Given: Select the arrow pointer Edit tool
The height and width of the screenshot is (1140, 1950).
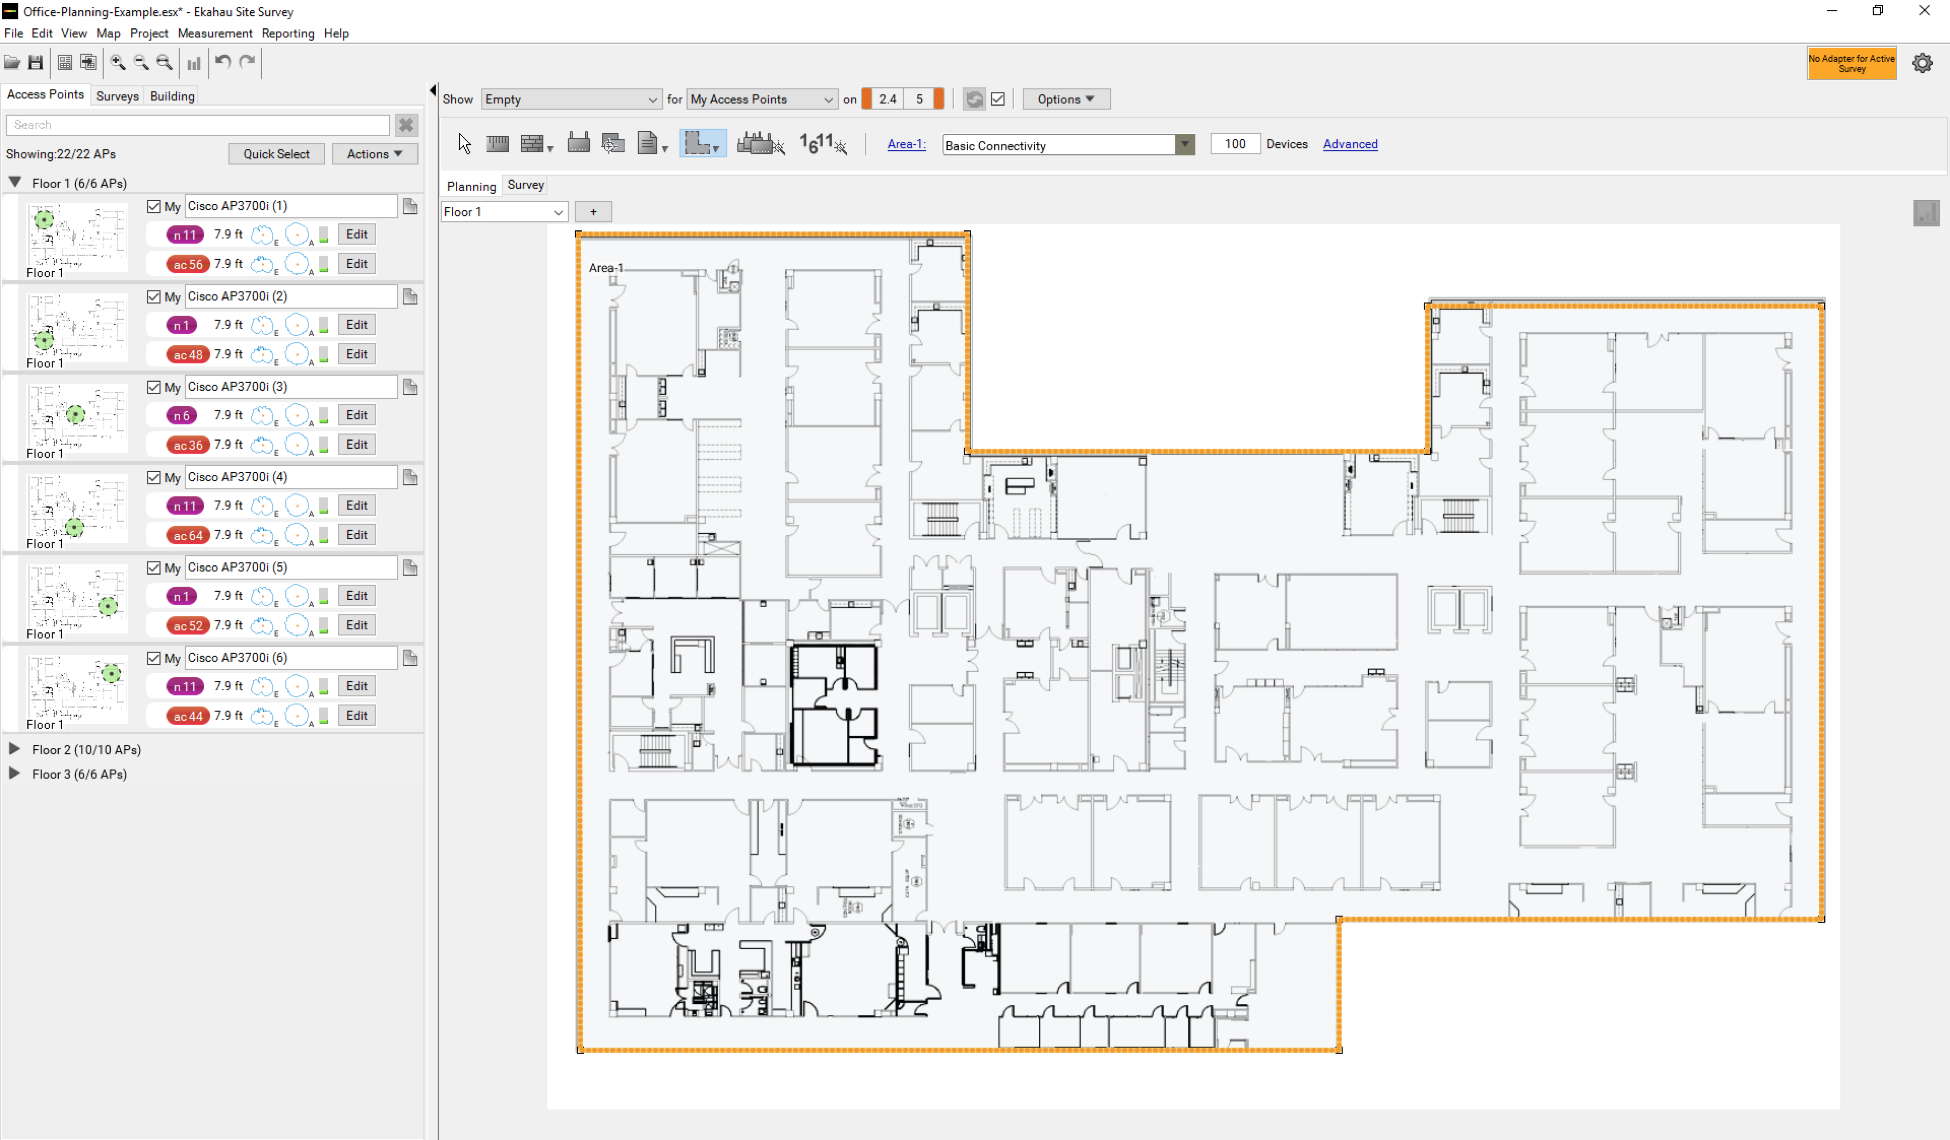Looking at the screenshot, I should pos(465,144).
